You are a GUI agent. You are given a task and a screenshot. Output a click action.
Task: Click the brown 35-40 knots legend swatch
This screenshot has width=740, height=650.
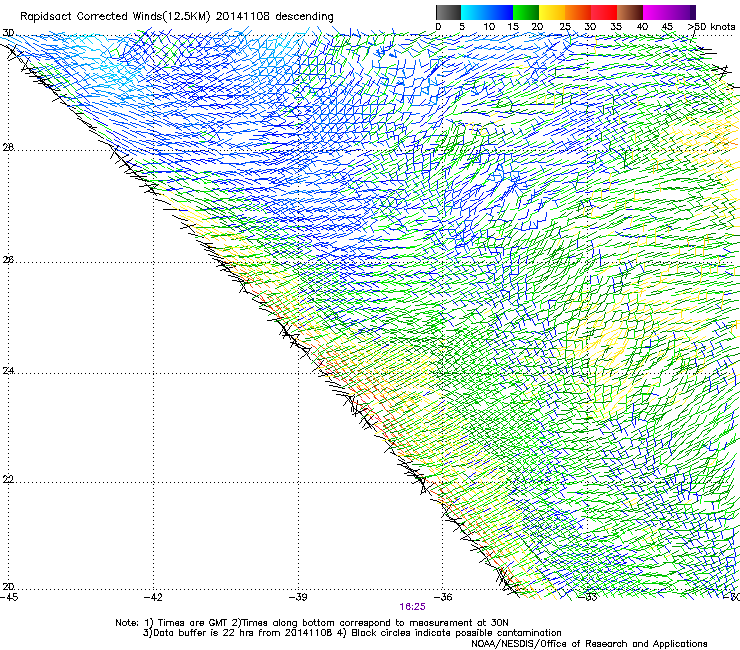pyautogui.click(x=630, y=12)
